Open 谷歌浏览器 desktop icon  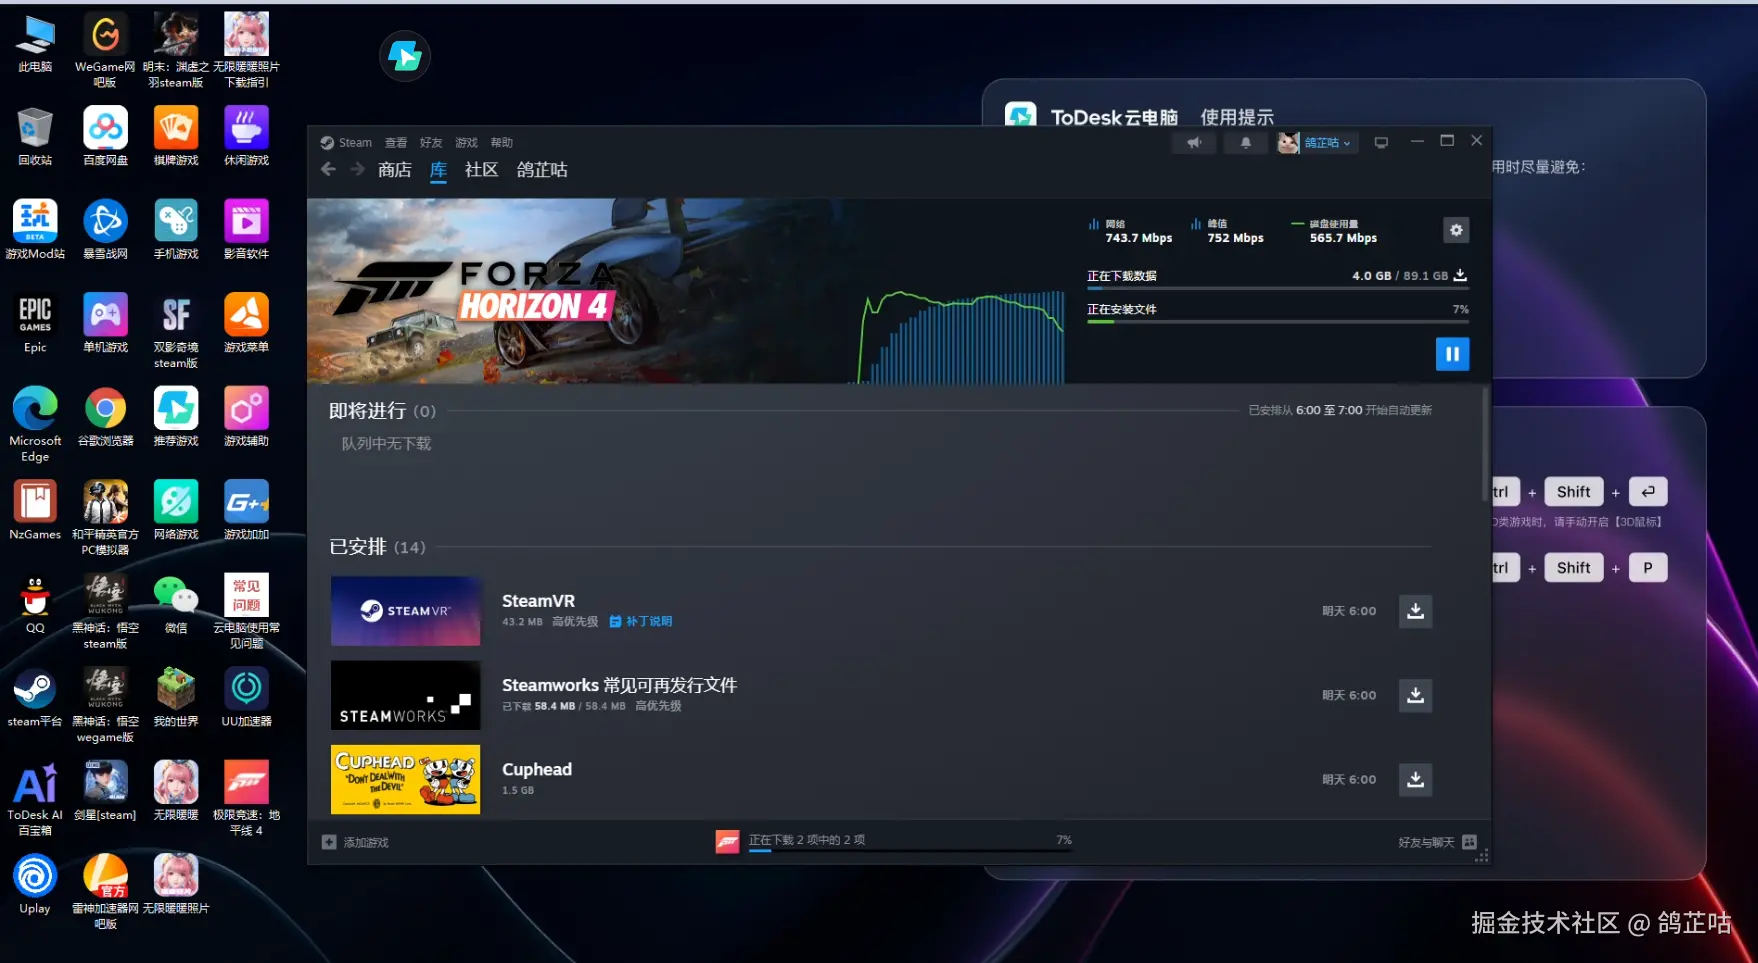[x=105, y=417]
